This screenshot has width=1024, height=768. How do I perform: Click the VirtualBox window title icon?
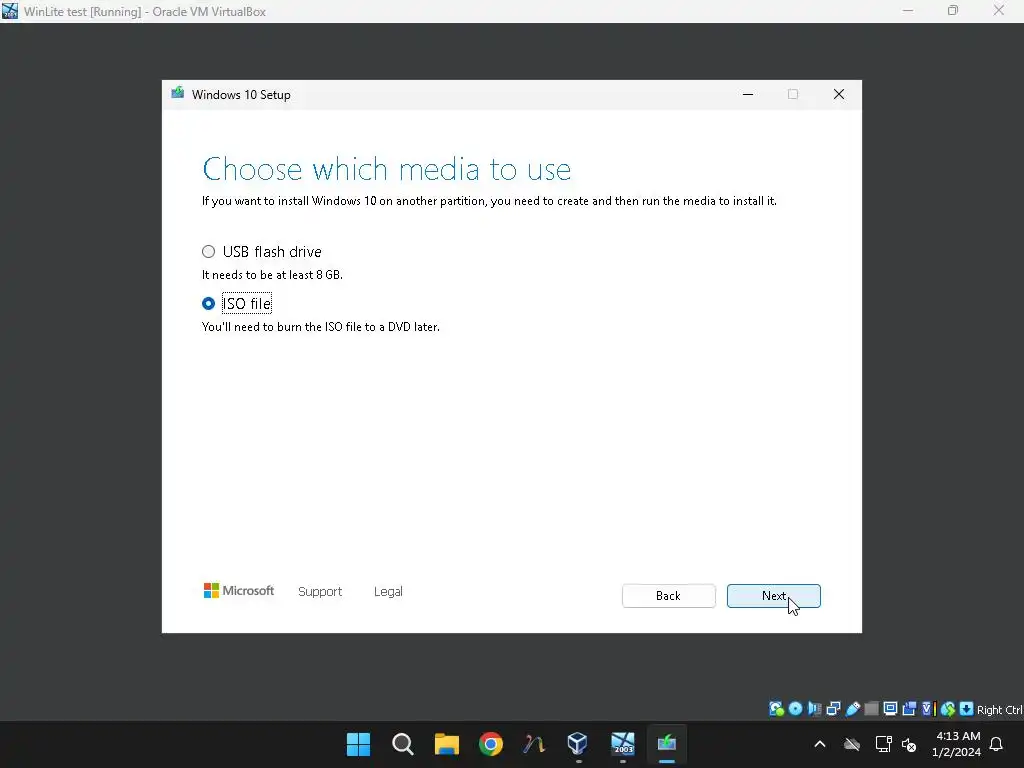pos(10,10)
